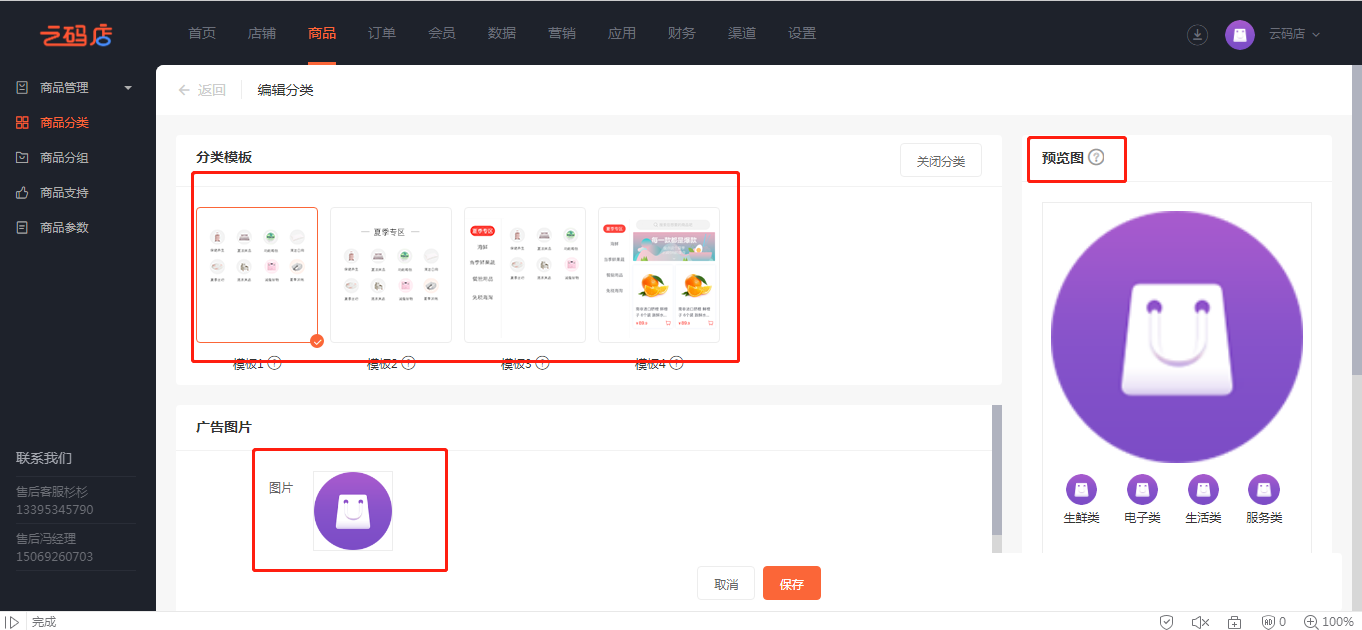The width and height of the screenshot is (1362, 630).
Task: Click the play icon in status bar
Action: tap(12, 622)
